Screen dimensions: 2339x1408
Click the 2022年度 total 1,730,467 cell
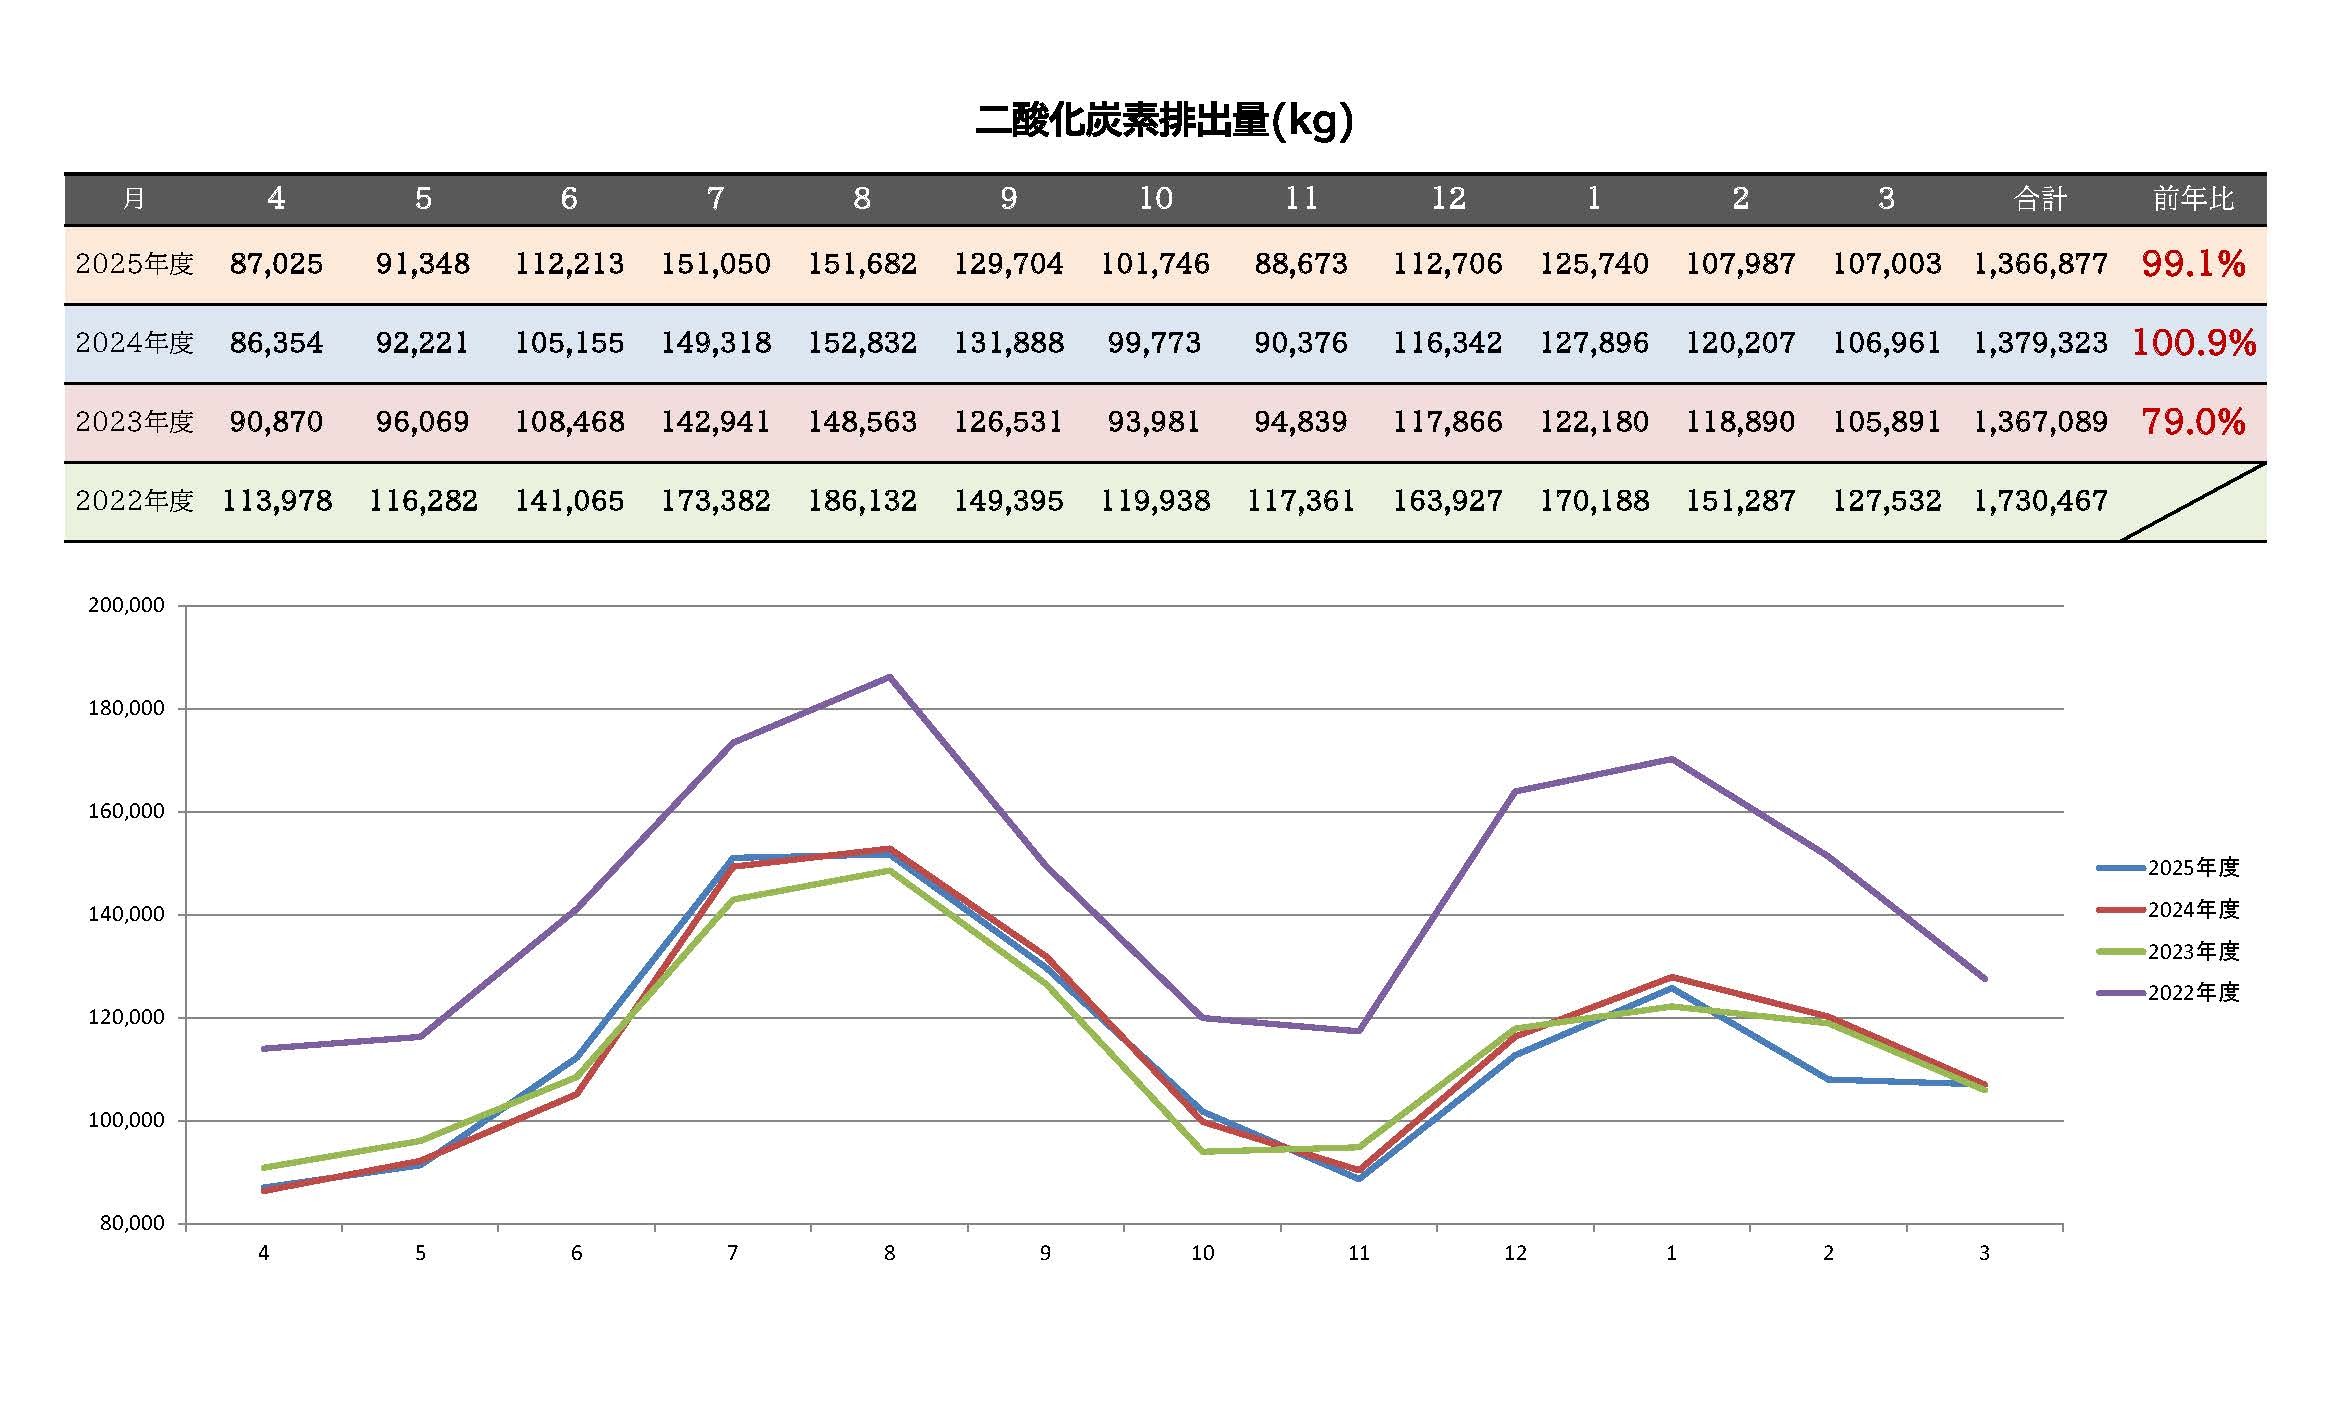(2040, 501)
